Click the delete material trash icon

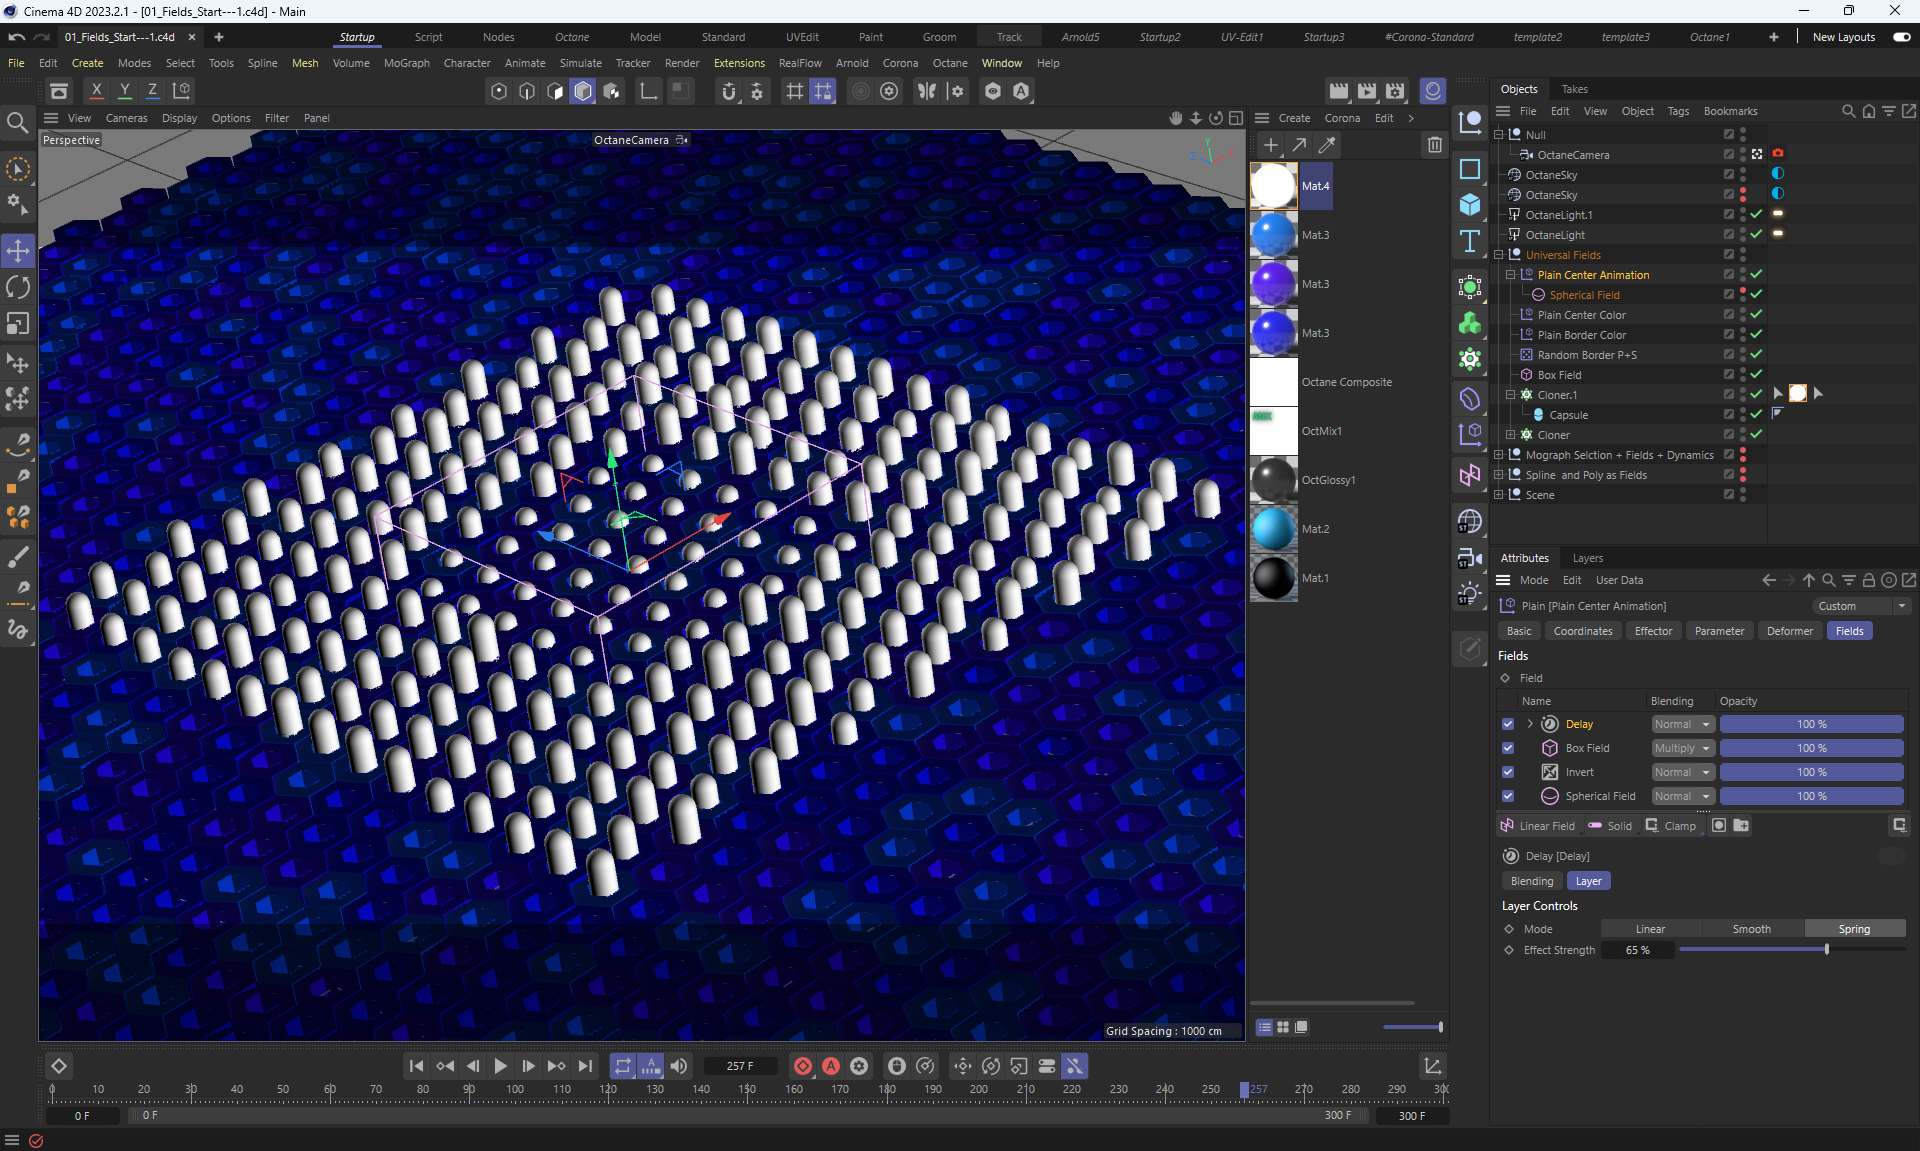(x=1435, y=145)
